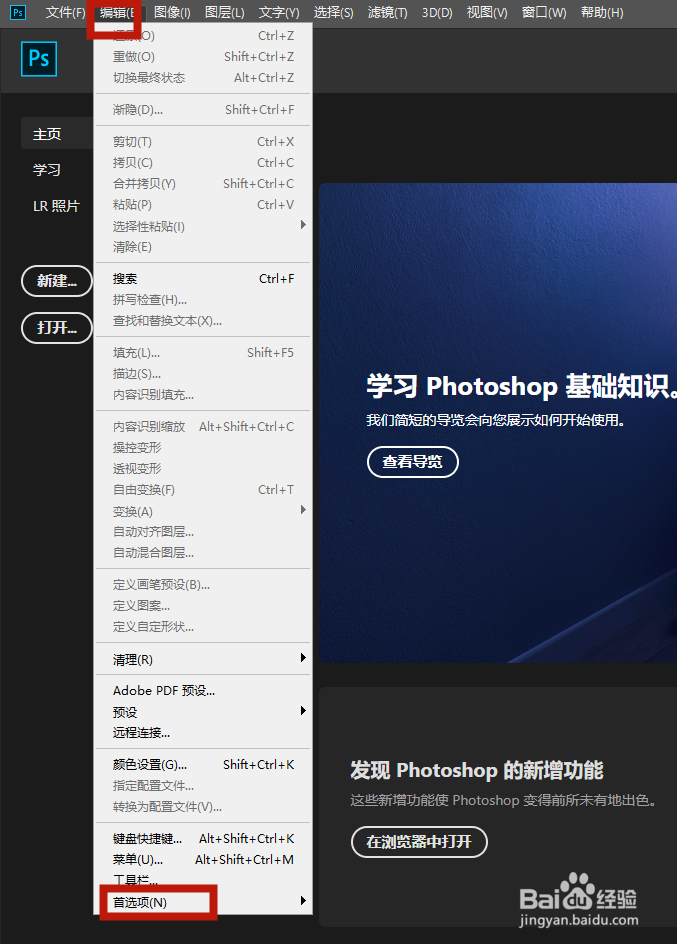
Task: Open the 图像(I) menu
Action: 172,13
